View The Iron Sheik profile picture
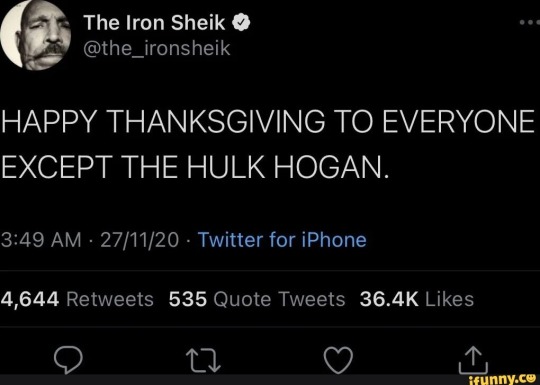 click(x=35, y=34)
